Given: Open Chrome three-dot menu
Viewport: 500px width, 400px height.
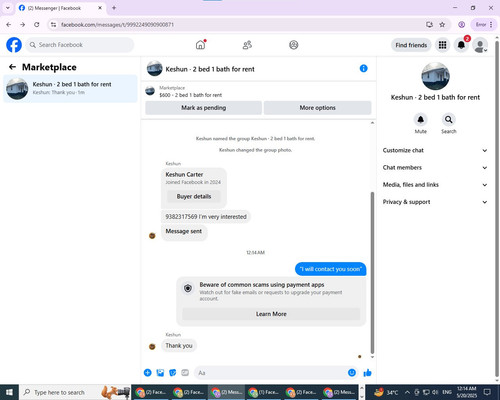Looking at the screenshot, I should click(x=491, y=25).
